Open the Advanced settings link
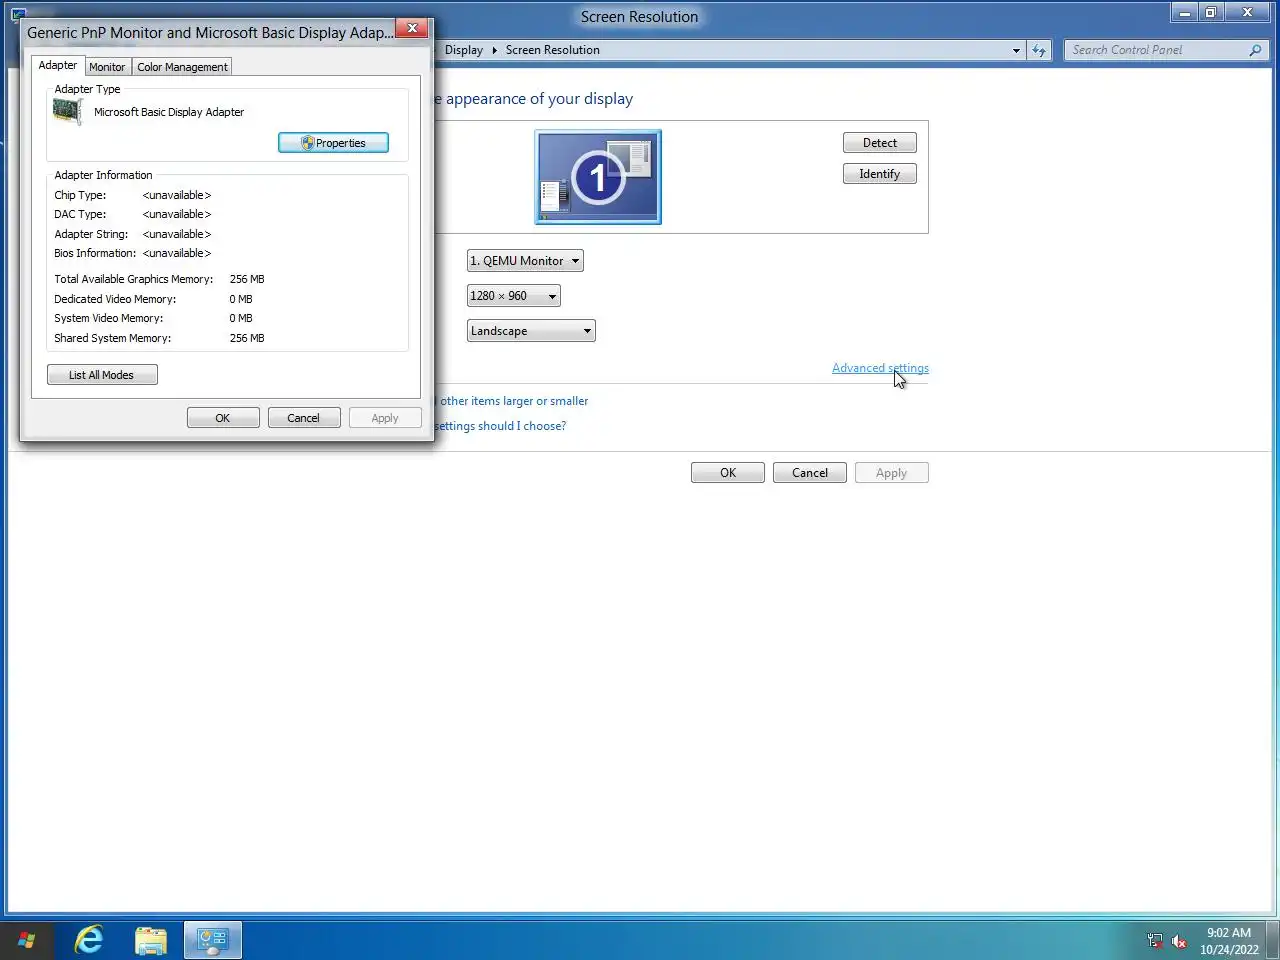1280x960 pixels. pos(880,368)
